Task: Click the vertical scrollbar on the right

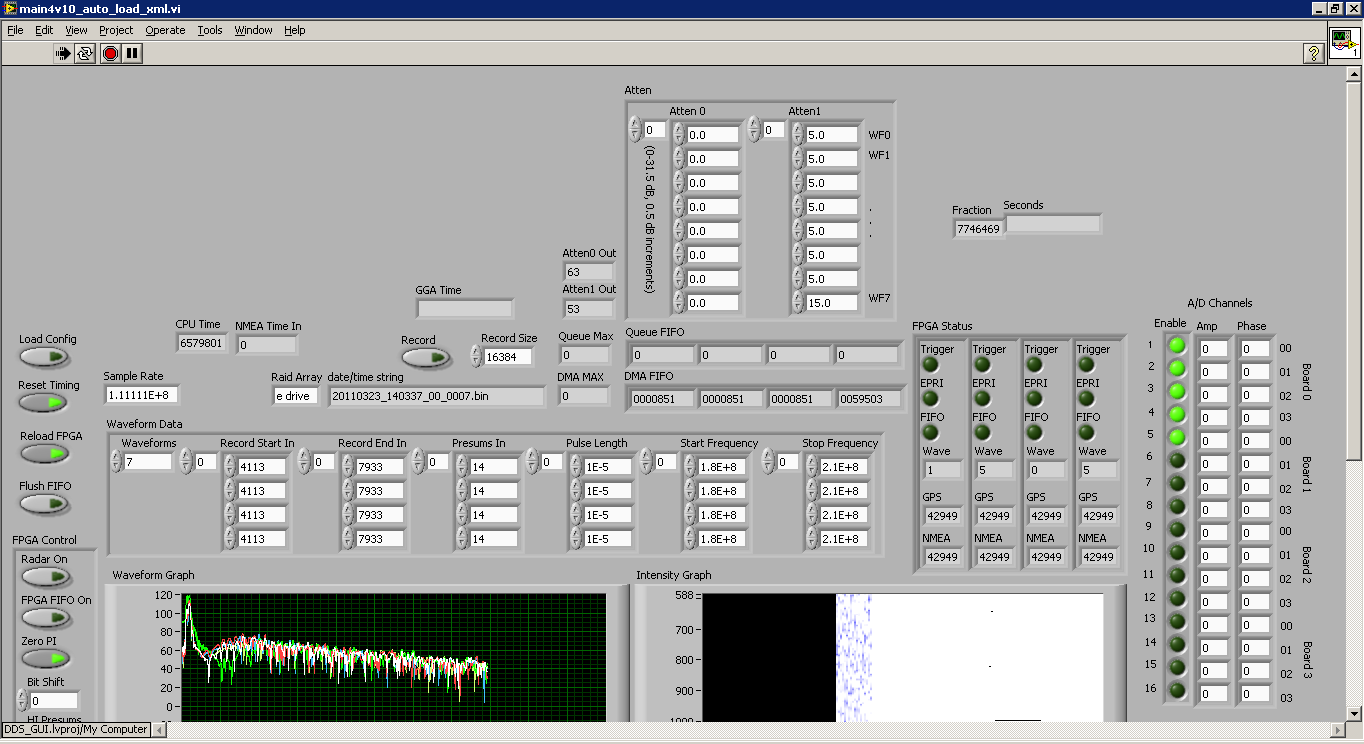Action: 1355,260
